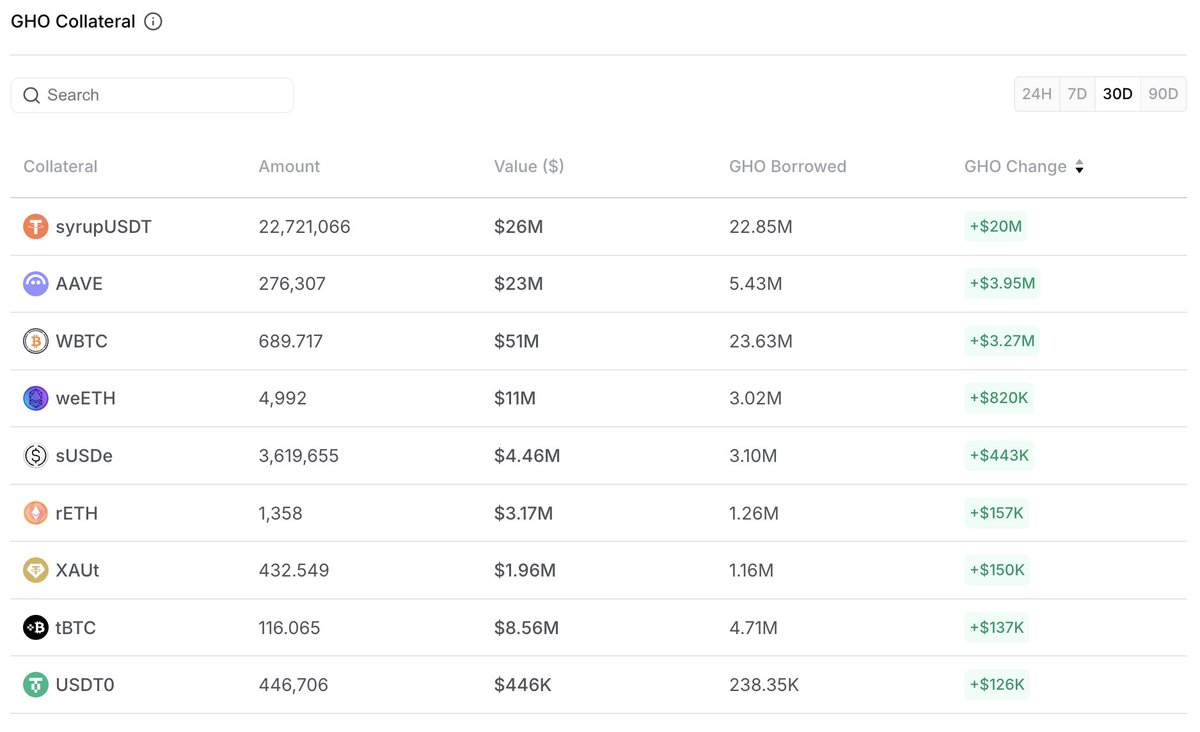The width and height of the screenshot is (1200, 732).
Task: Click the USDT0 collateral name
Action: [85, 685]
